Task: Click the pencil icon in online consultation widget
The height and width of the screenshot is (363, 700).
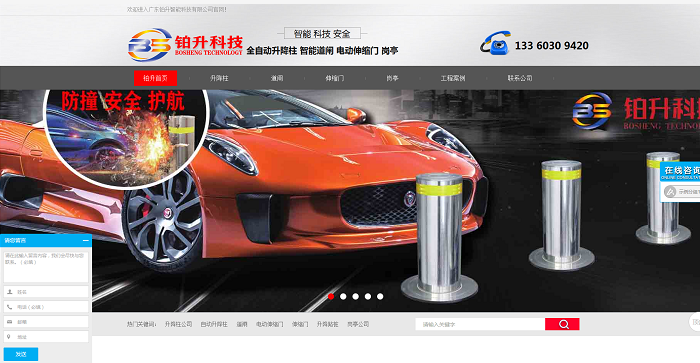Action: coord(670,192)
